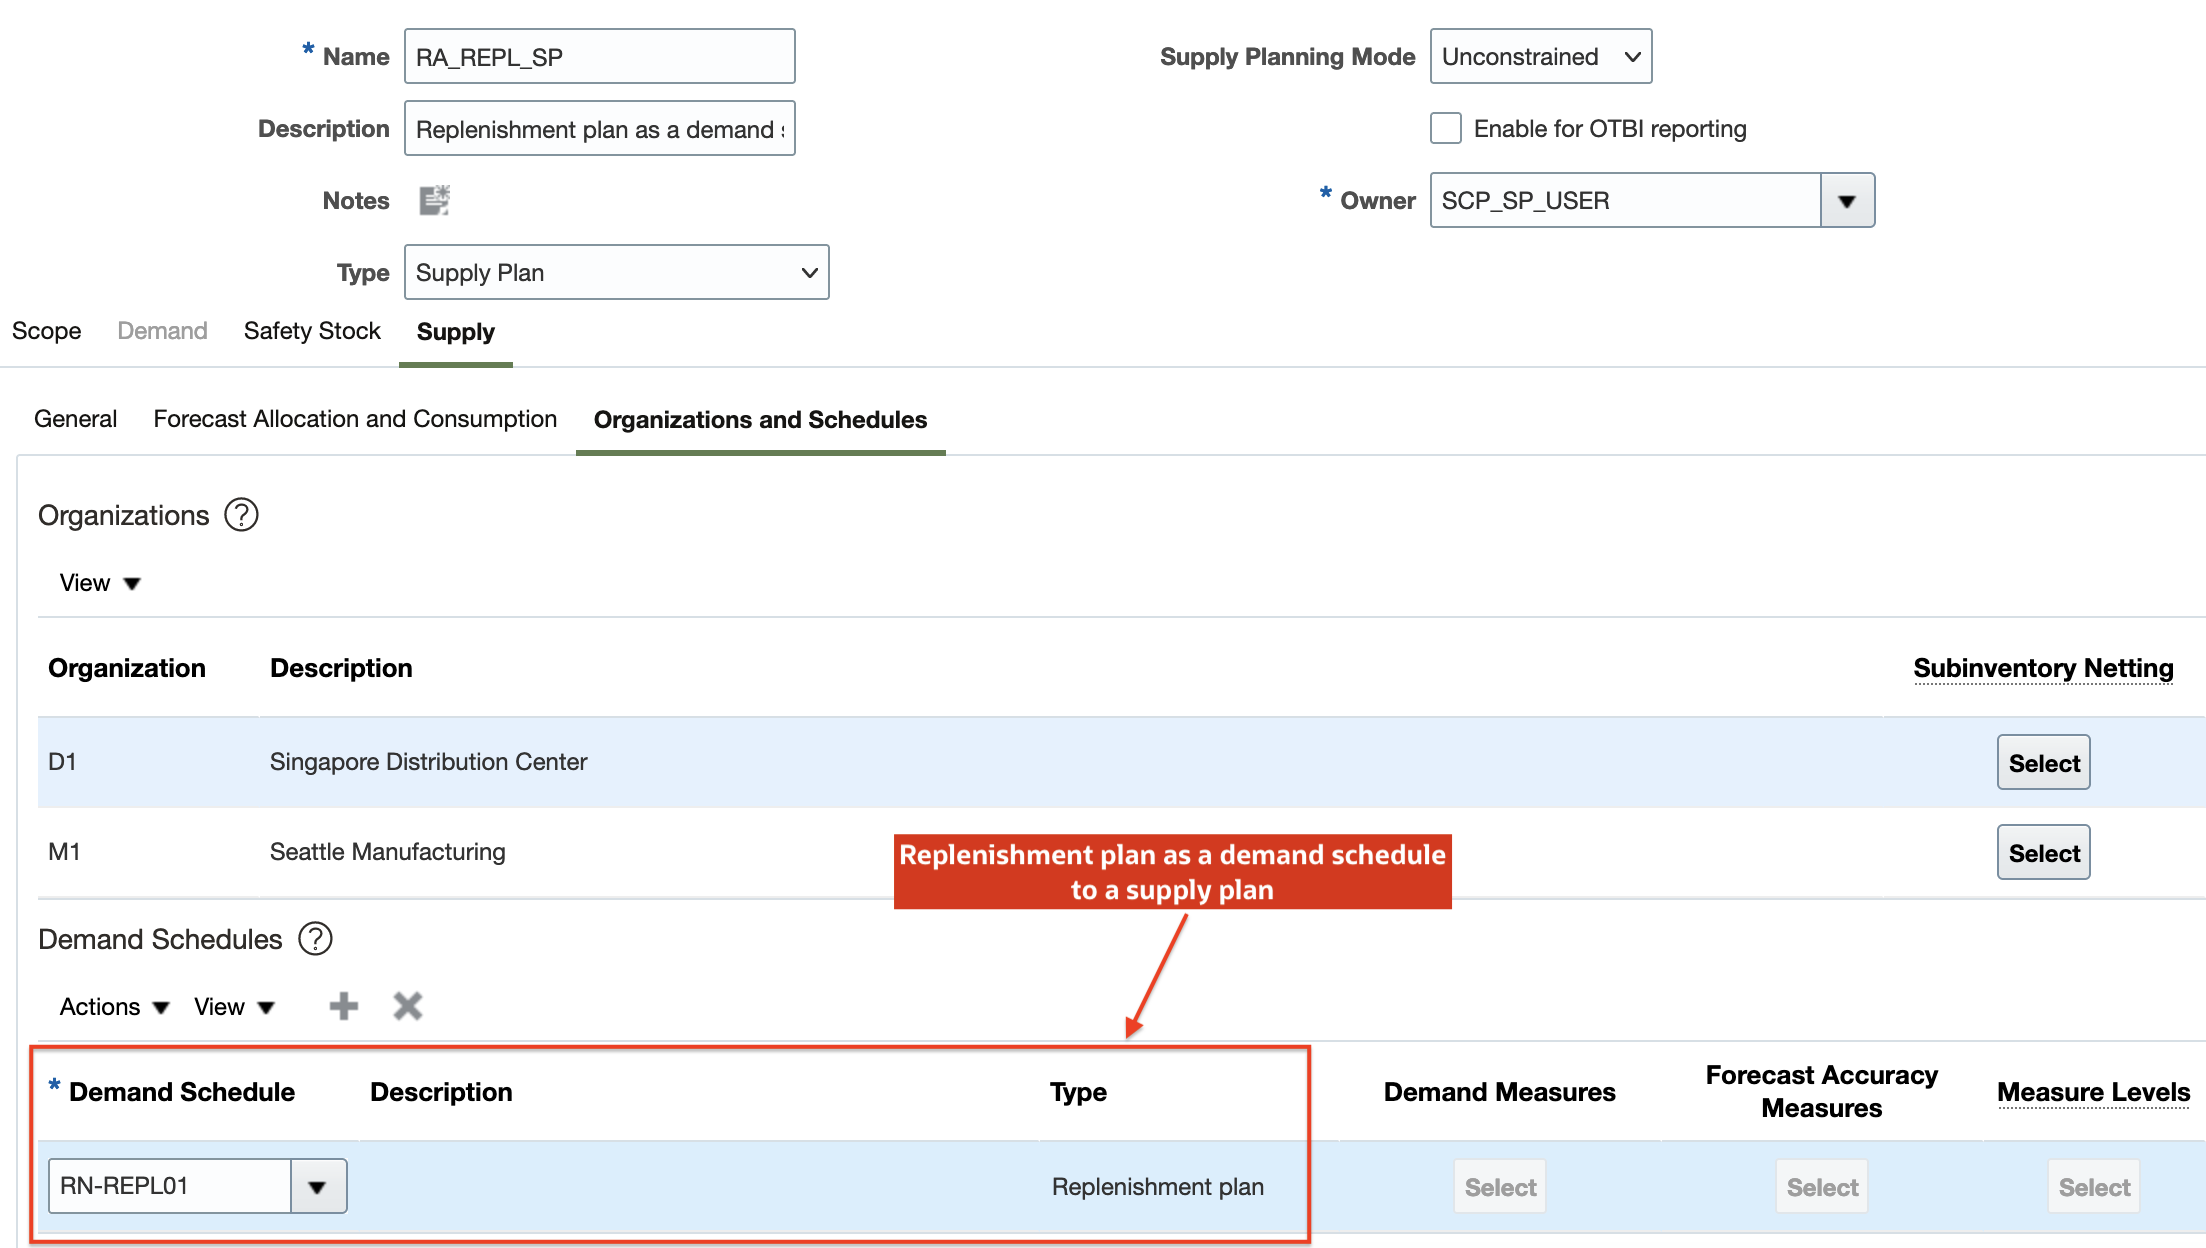
Task: Open the Supply Planning Mode dropdown
Action: pyautogui.click(x=1540, y=57)
